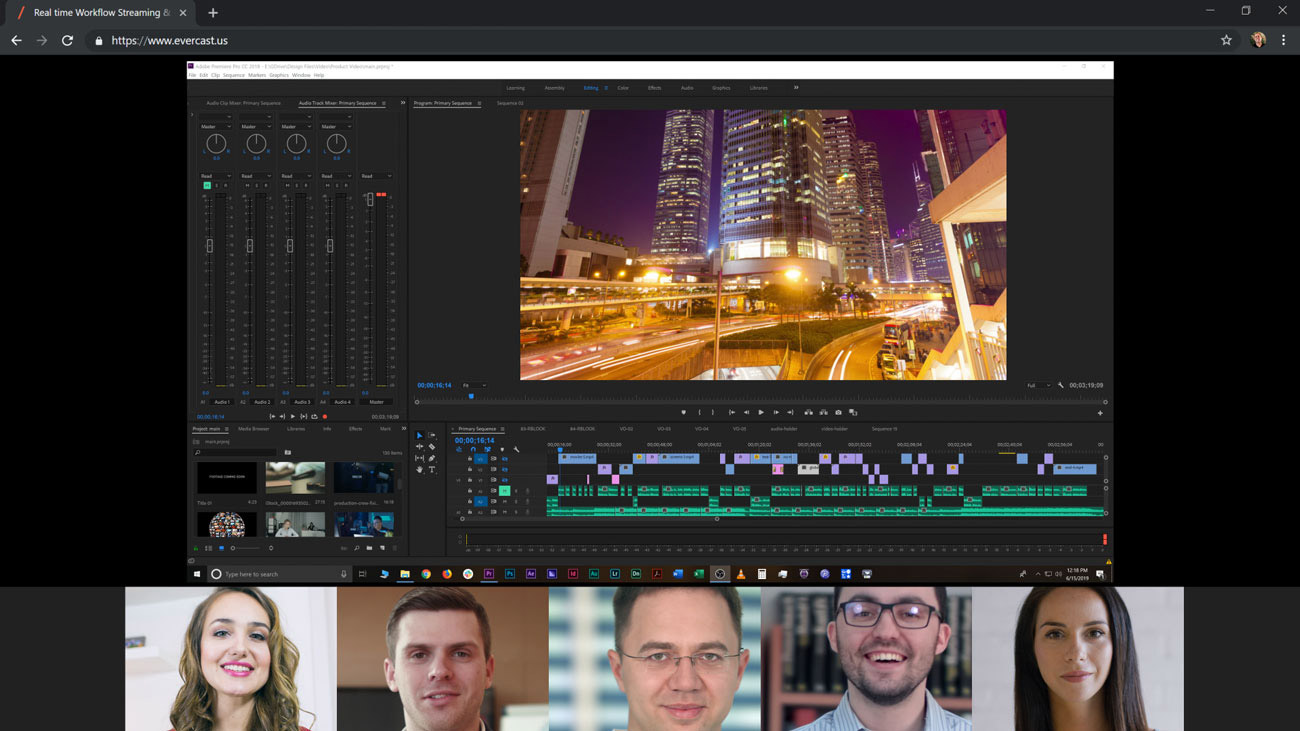The height and width of the screenshot is (731, 1300).
Task: Click Play in the Audio Track Mixer
Action: pyautogui.click(x=293, y=416)
